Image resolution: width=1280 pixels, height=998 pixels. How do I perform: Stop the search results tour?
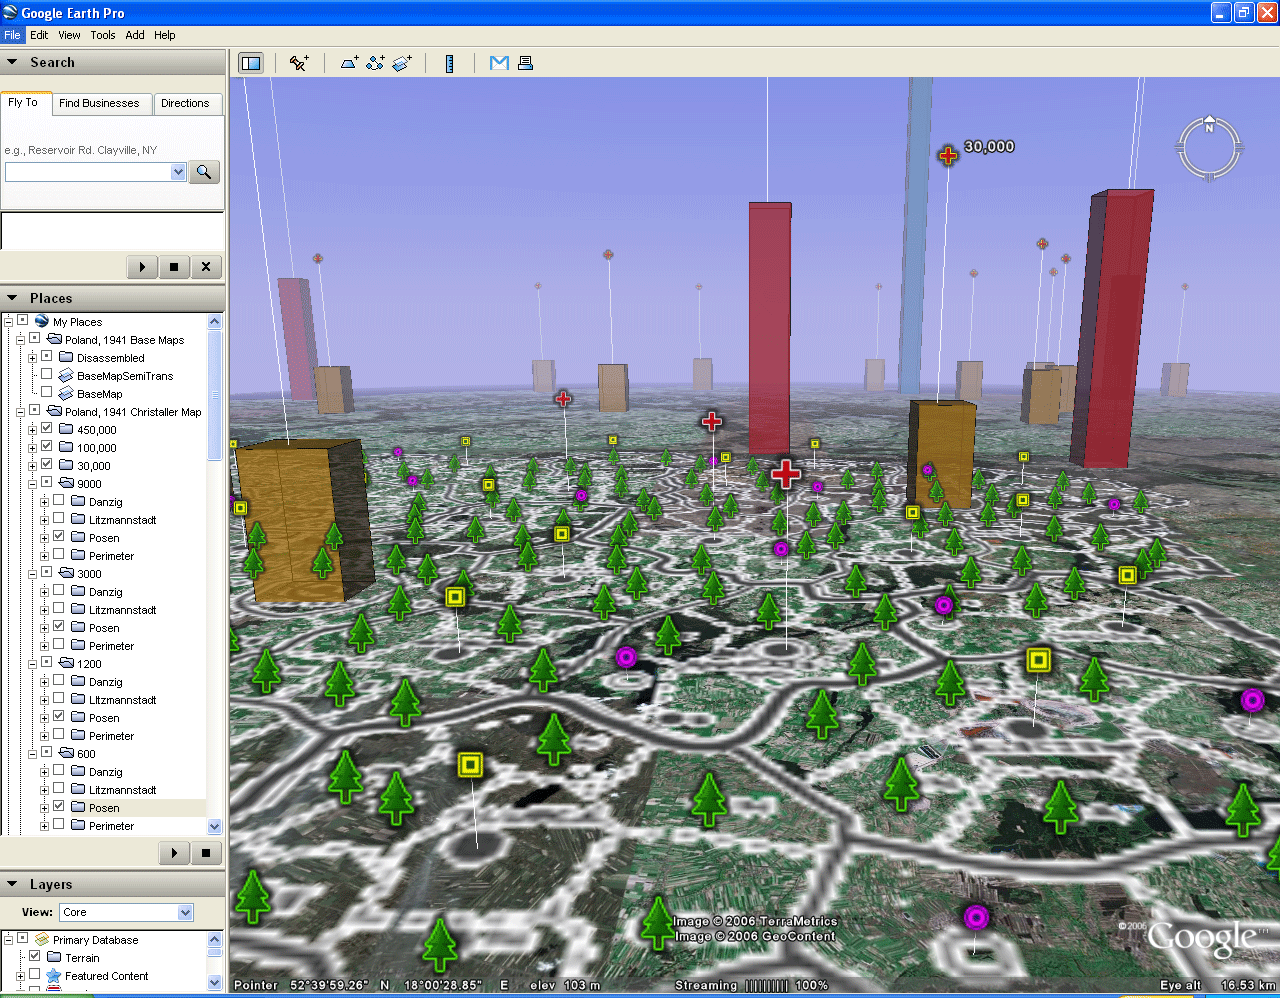point(174,267)
